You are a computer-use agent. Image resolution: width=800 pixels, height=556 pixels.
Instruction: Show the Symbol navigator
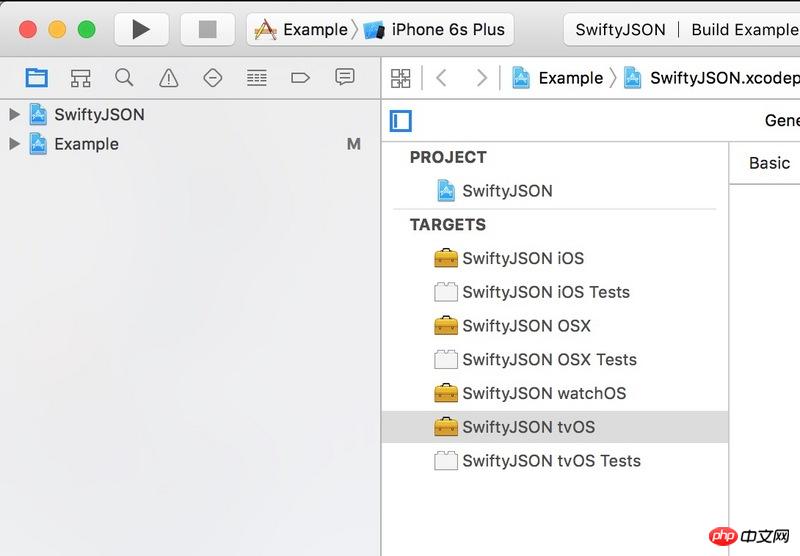pyautogui.click(x=81, y=78)
